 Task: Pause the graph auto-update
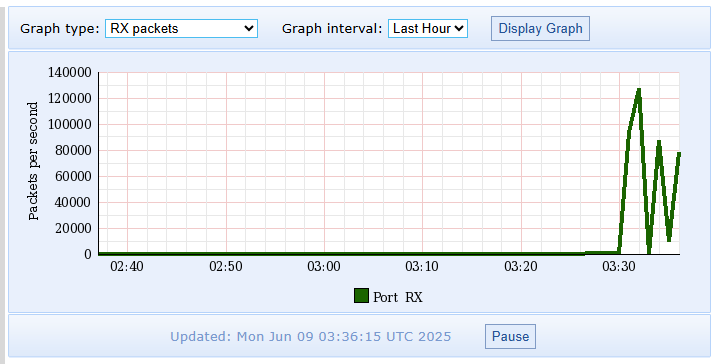(x=510, y=336)
